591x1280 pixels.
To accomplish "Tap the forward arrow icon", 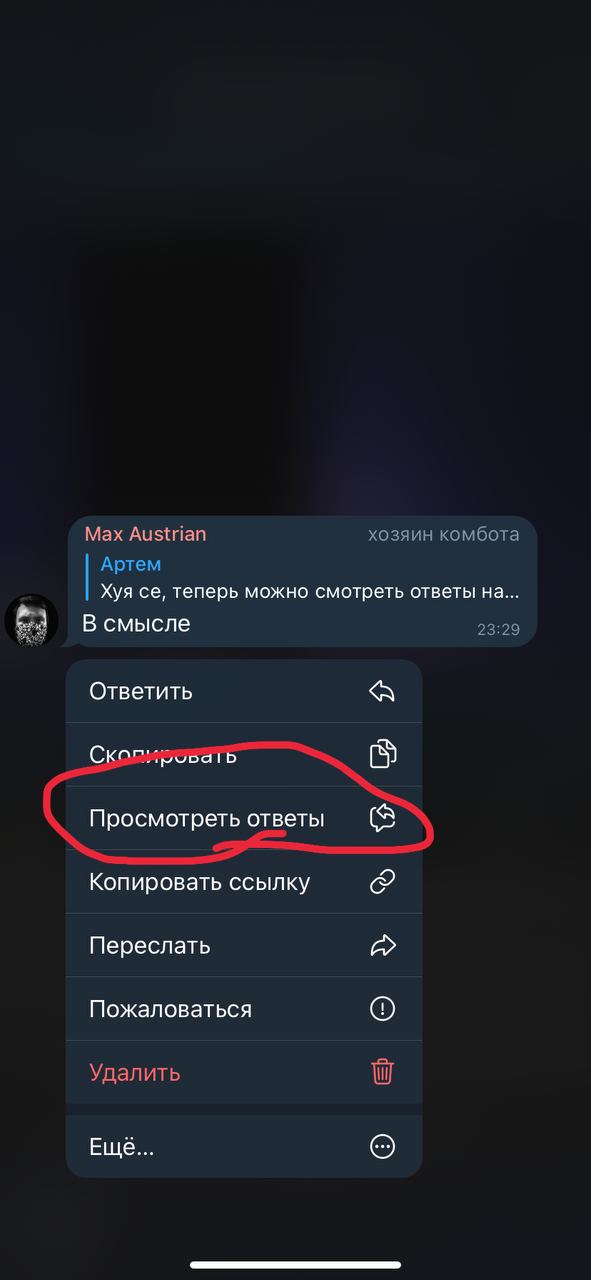I will point(383,945).
